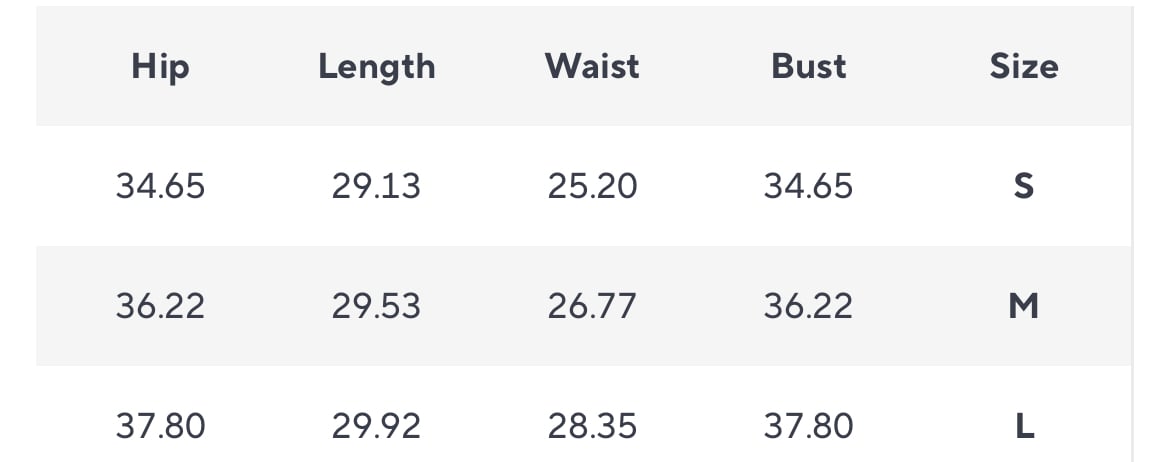The image size is (1170, 462).
Task: Select the size L row label
Action: 1024,426
